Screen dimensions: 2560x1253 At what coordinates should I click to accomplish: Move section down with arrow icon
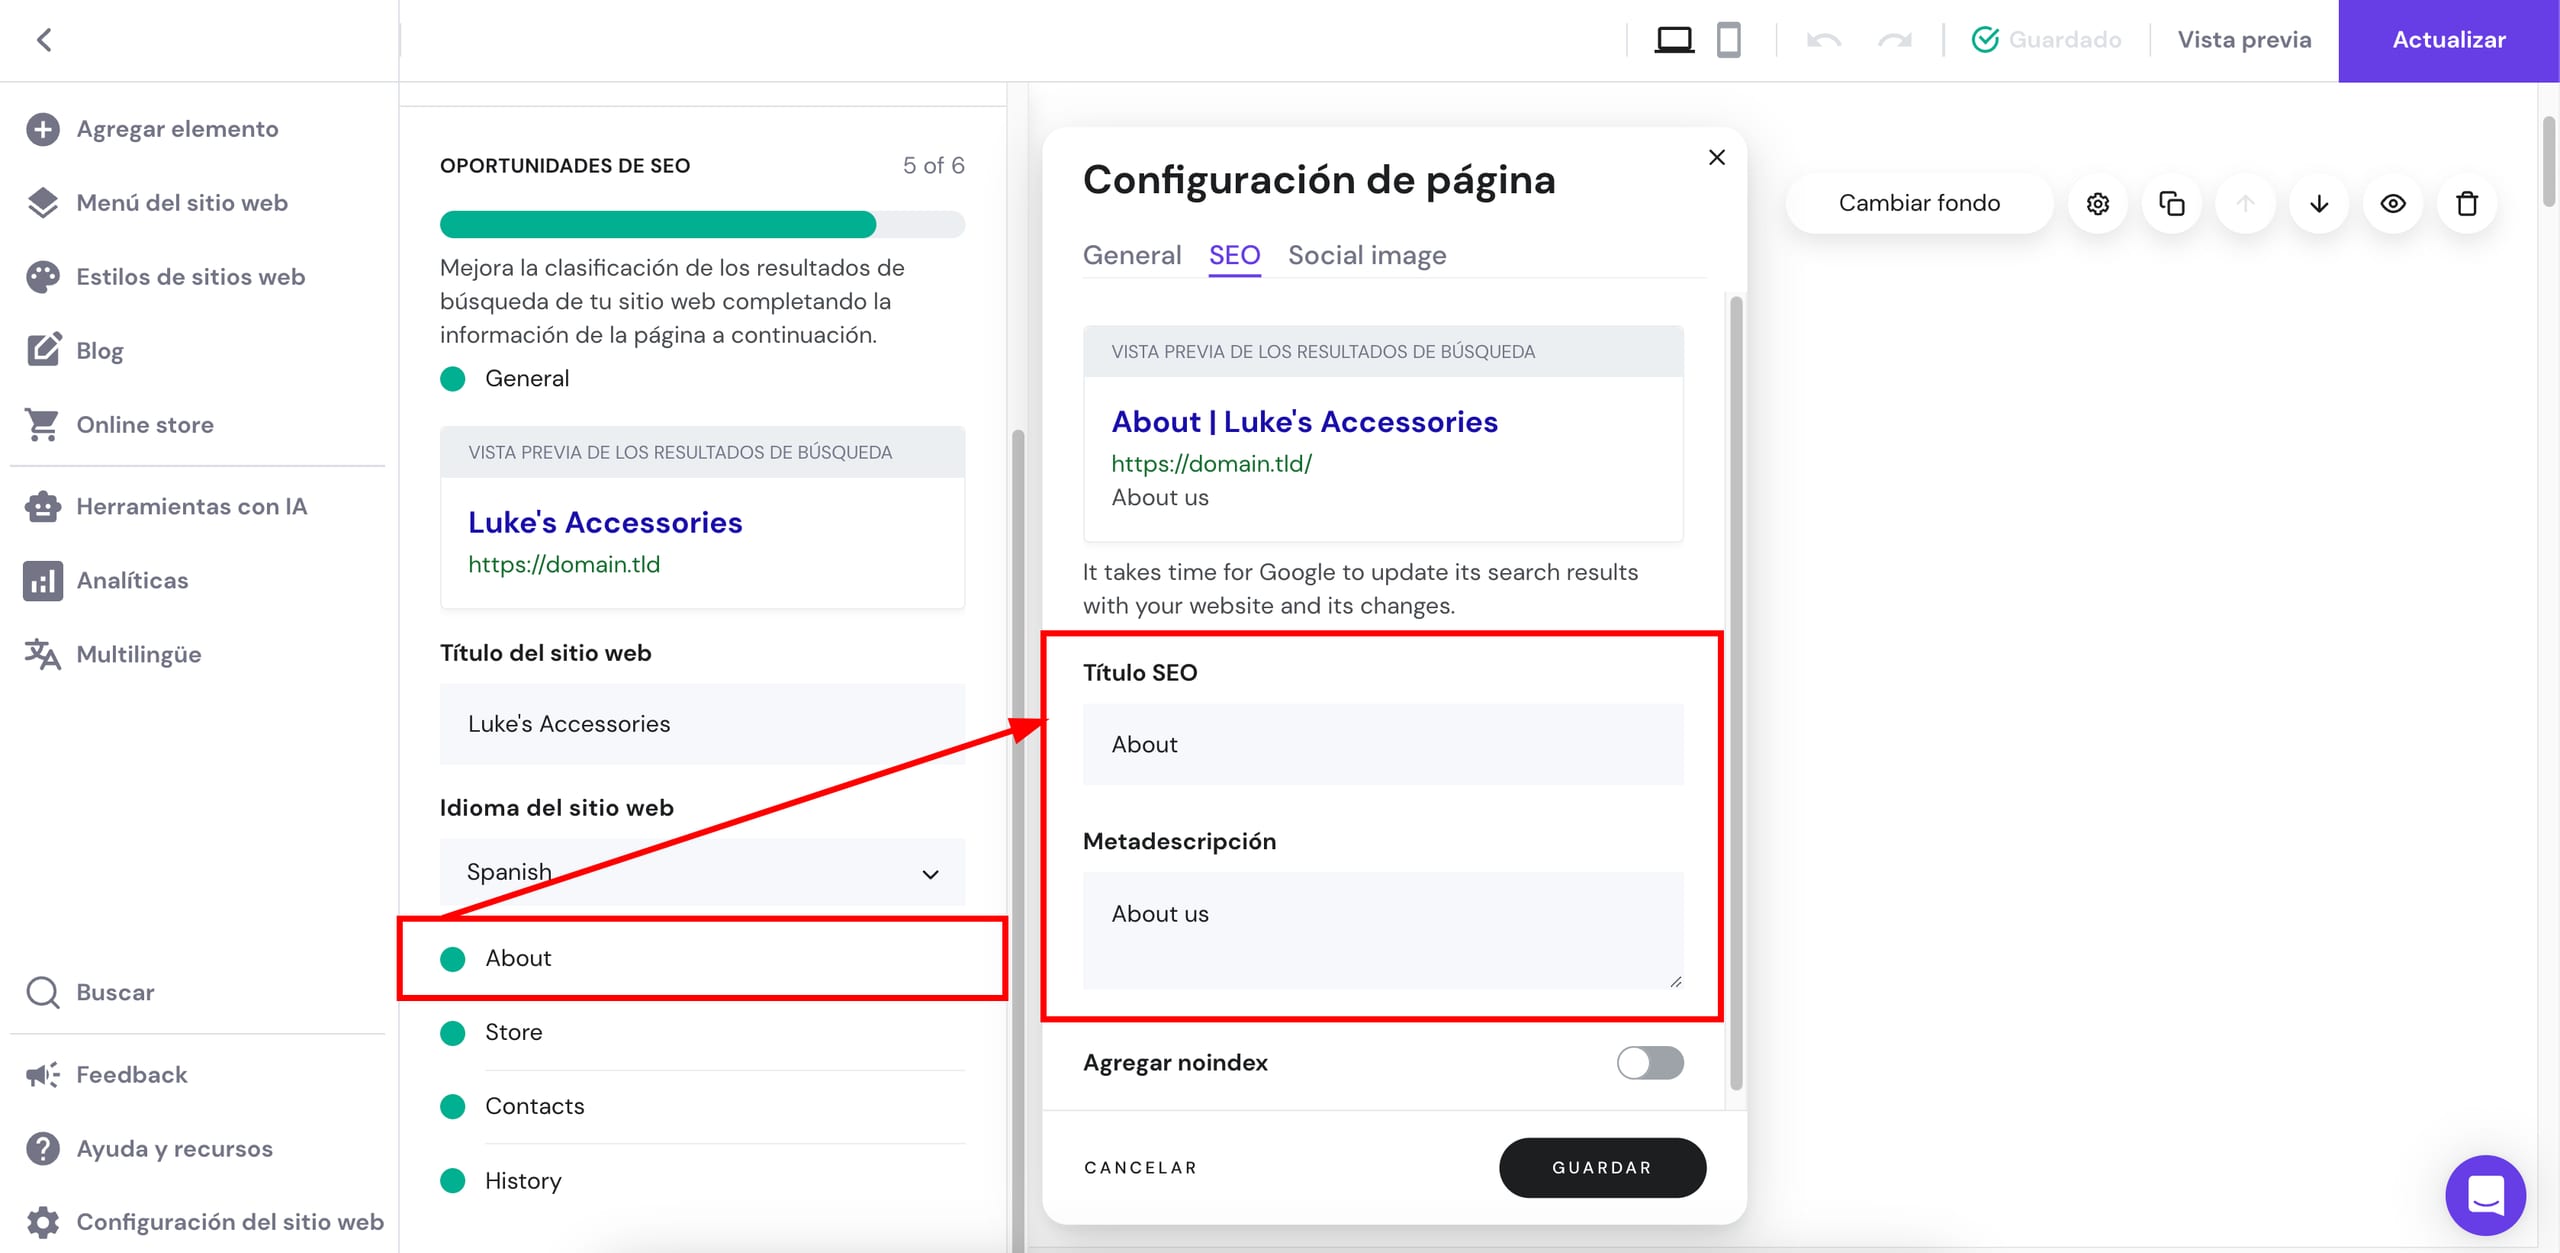tap(2319, 204)
